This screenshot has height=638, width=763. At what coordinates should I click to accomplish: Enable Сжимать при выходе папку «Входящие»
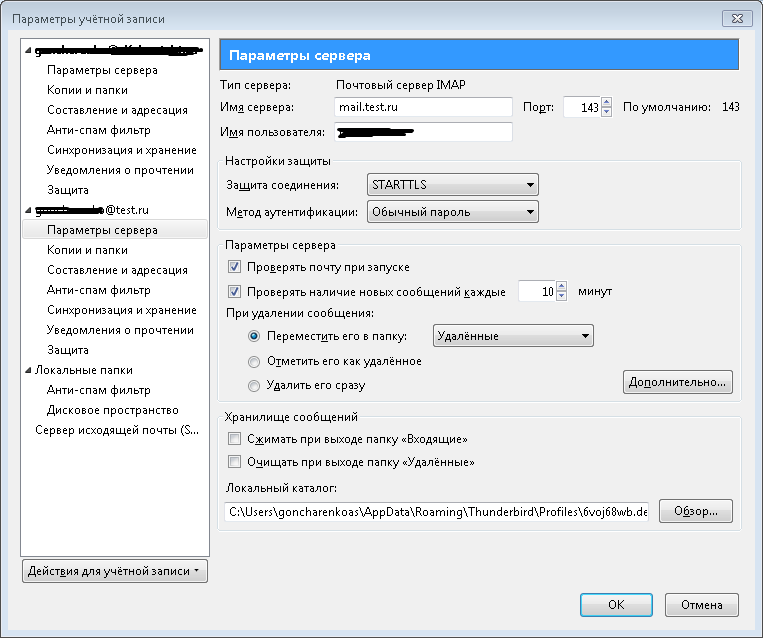click(235, 439)
